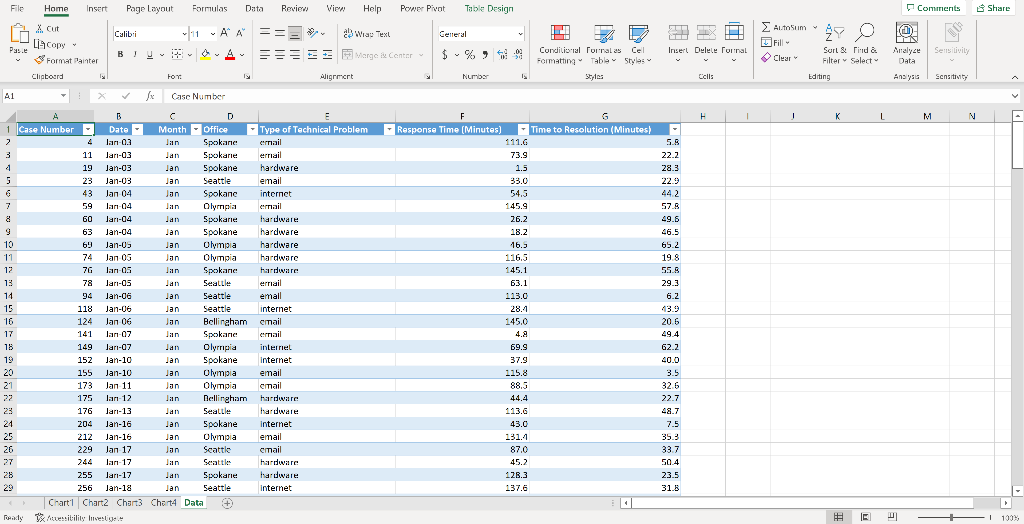Click AutoSum
Image resolution: width=1024 pixels, height=524 pixels.
(784, 27)
